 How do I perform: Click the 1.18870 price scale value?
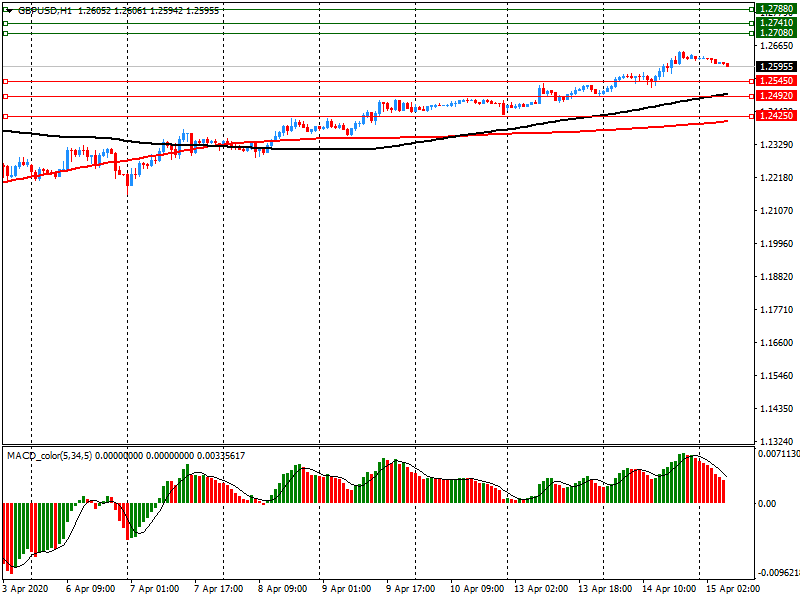pyautogui.click(x=777, y=277)
